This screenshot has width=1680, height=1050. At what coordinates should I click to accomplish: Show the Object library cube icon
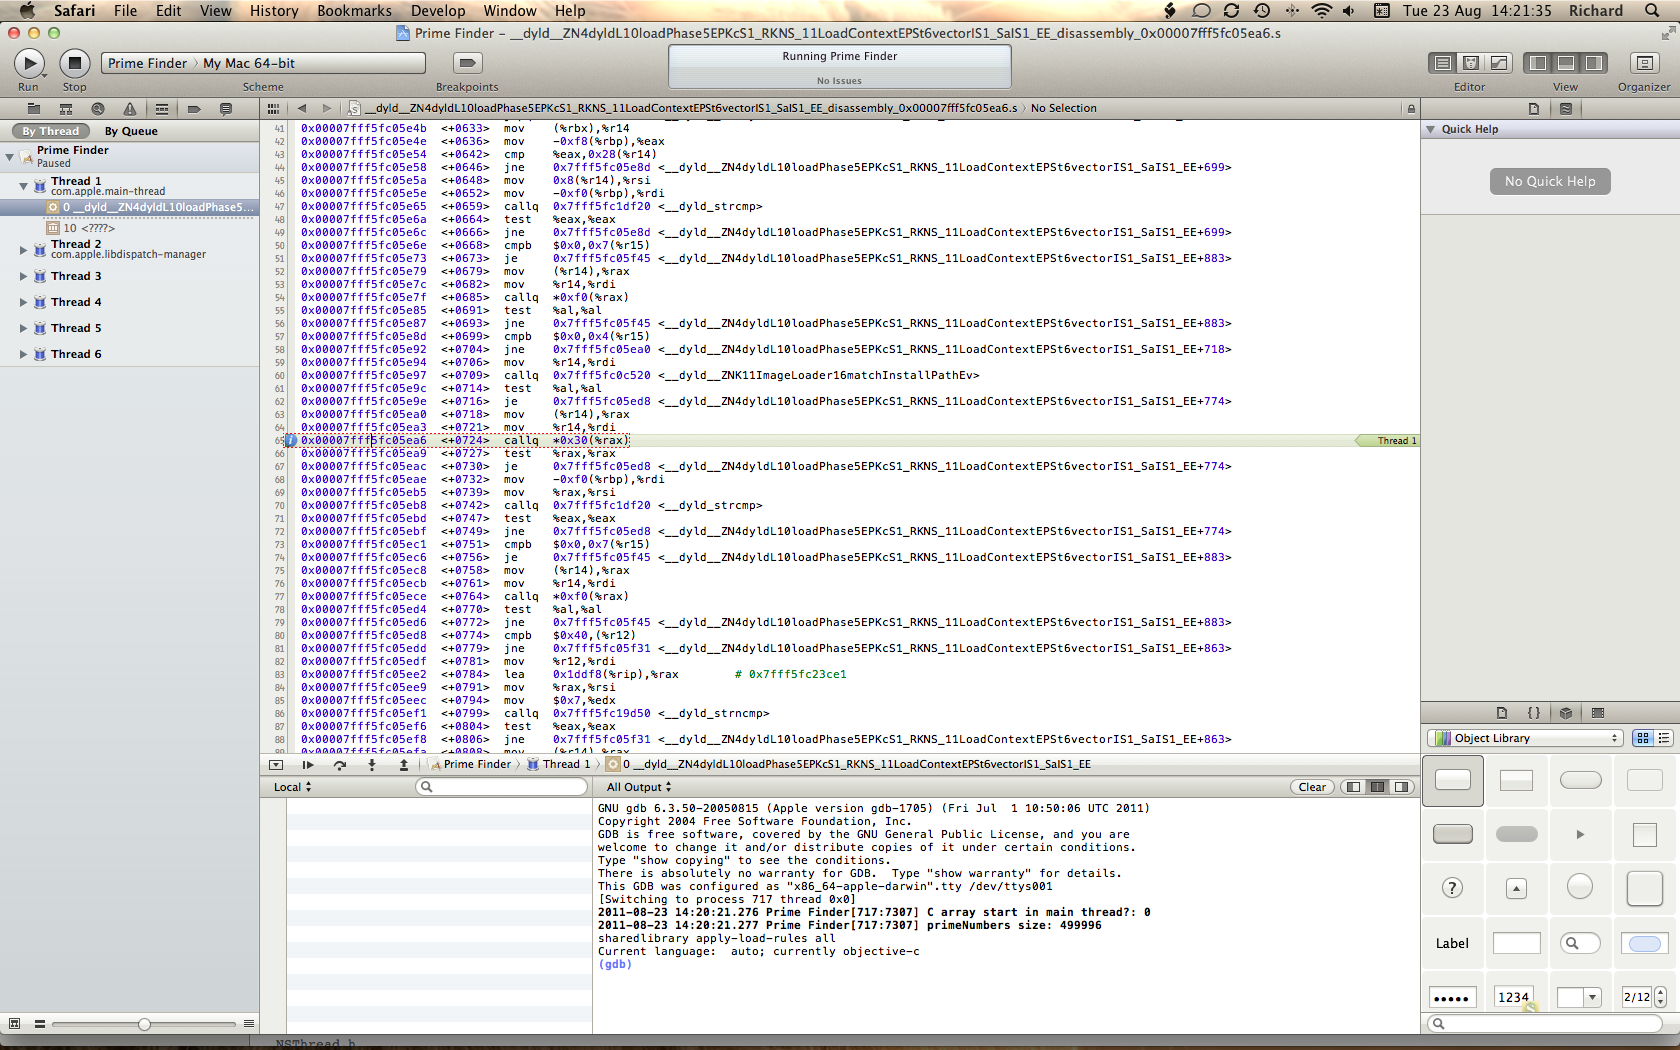[x=1566, y=713]
